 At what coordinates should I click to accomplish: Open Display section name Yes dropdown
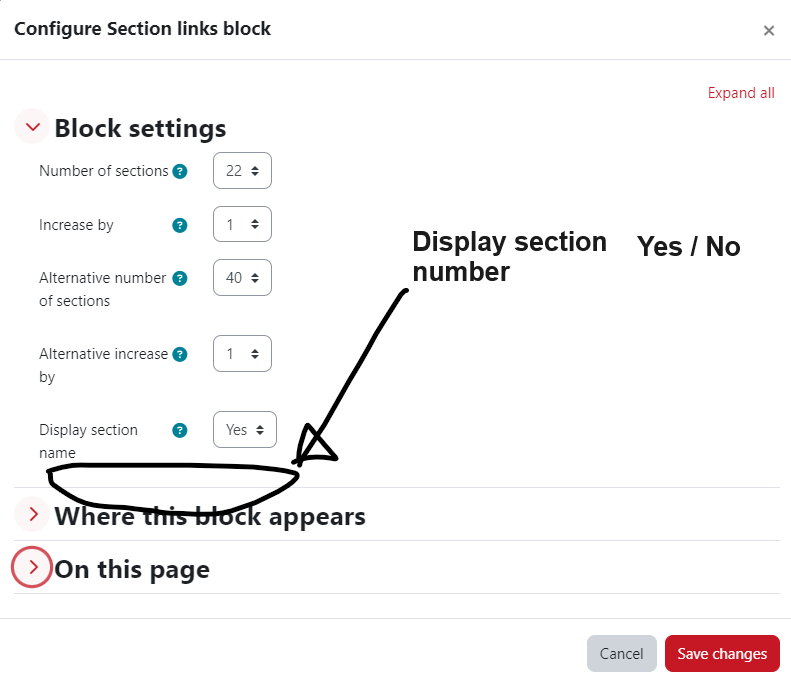point(245,429)
